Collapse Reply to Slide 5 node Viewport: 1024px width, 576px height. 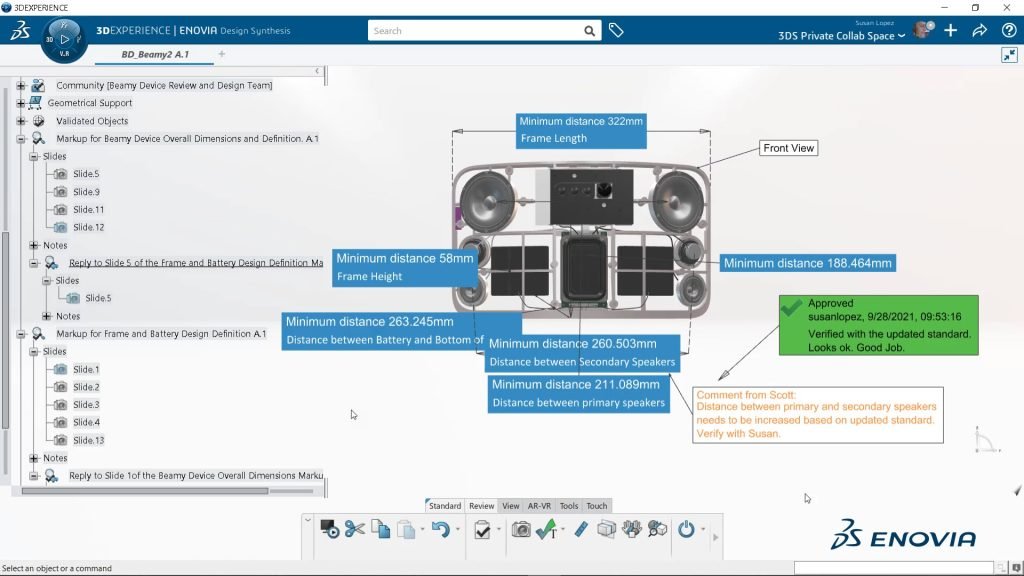(34, 263)
